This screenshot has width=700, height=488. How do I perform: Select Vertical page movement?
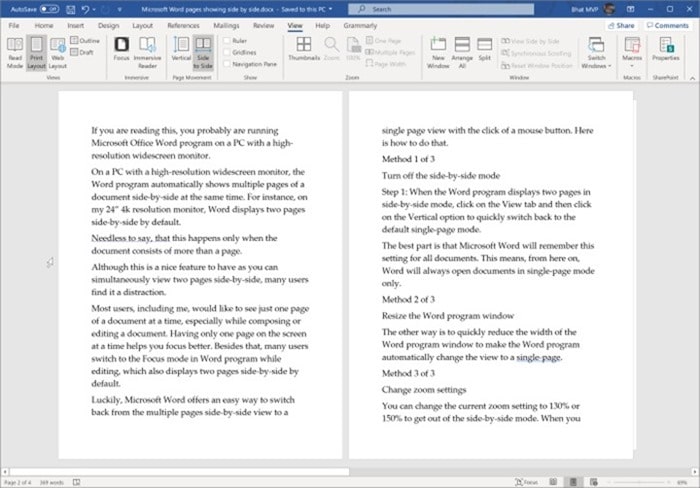[181, 49]
